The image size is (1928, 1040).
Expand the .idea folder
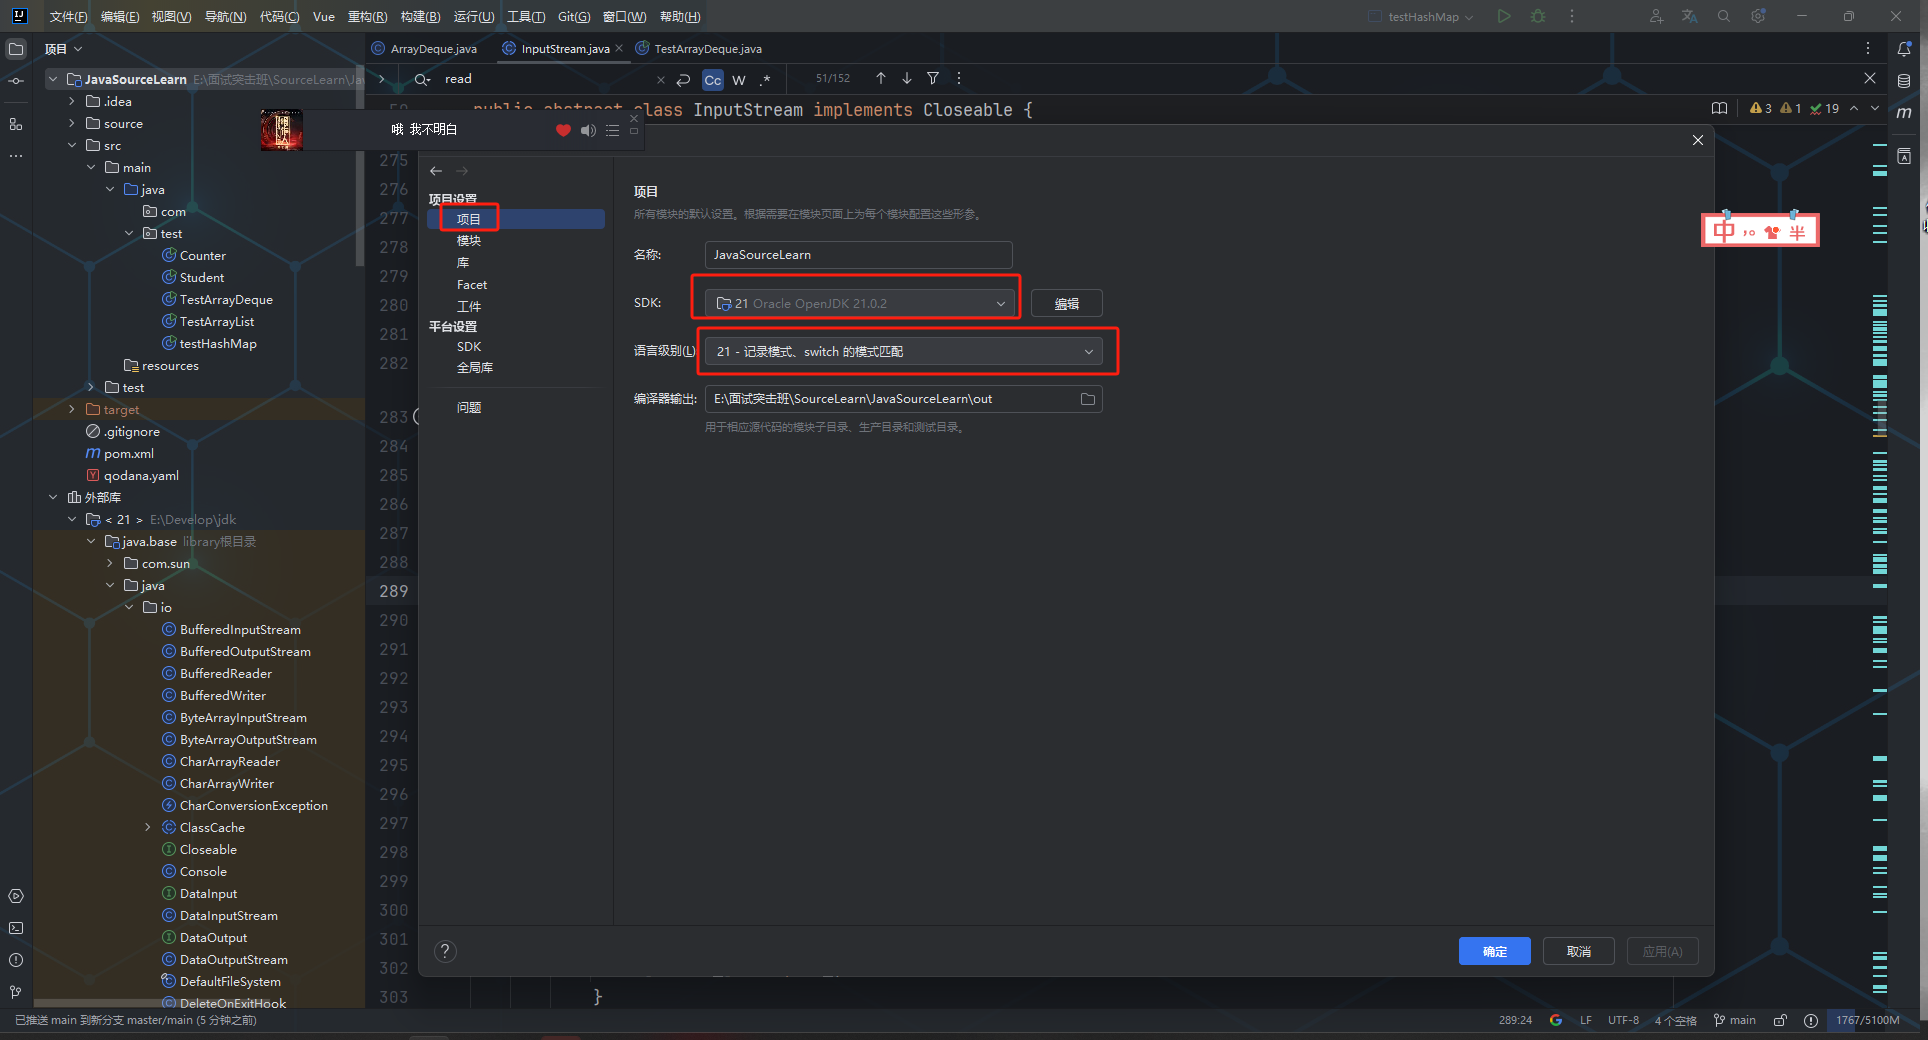coord(71,101)
